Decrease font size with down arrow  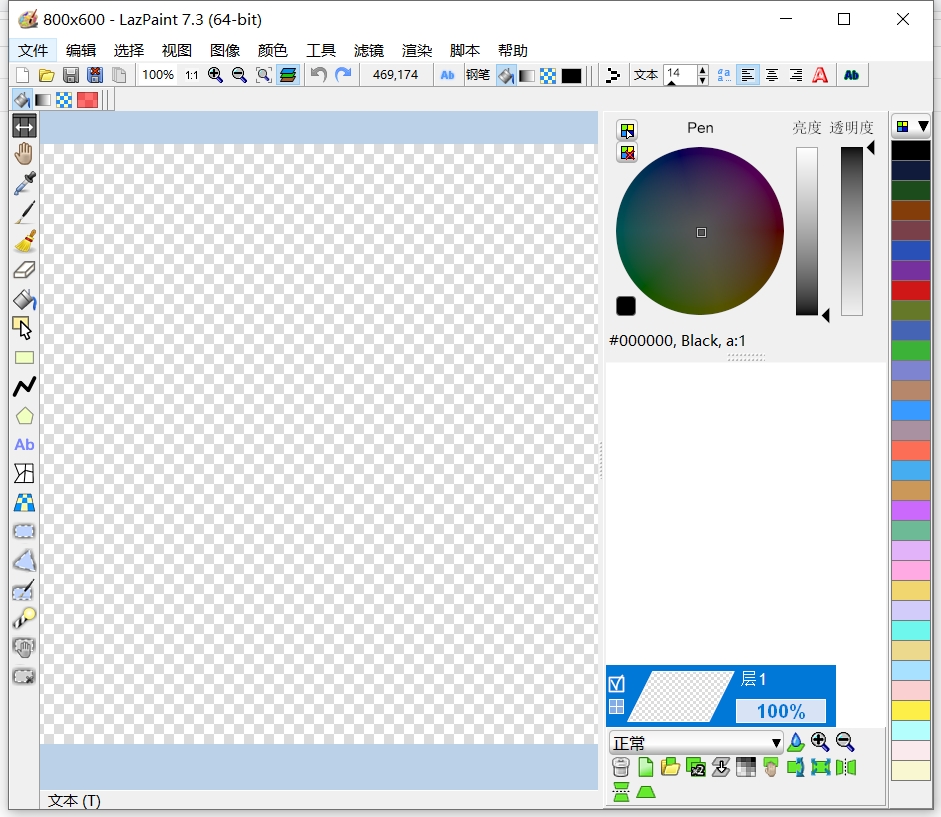703,80
